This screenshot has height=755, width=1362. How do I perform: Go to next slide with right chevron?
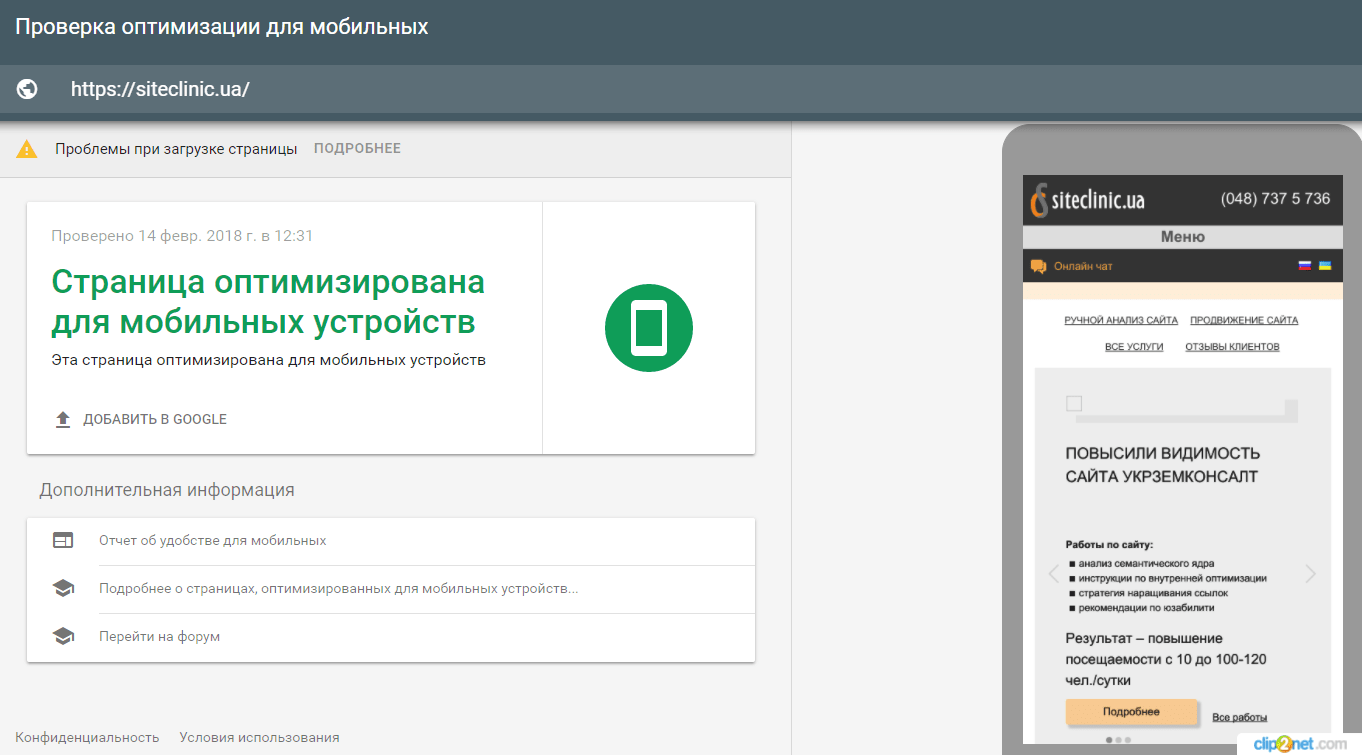[1310, 574]
